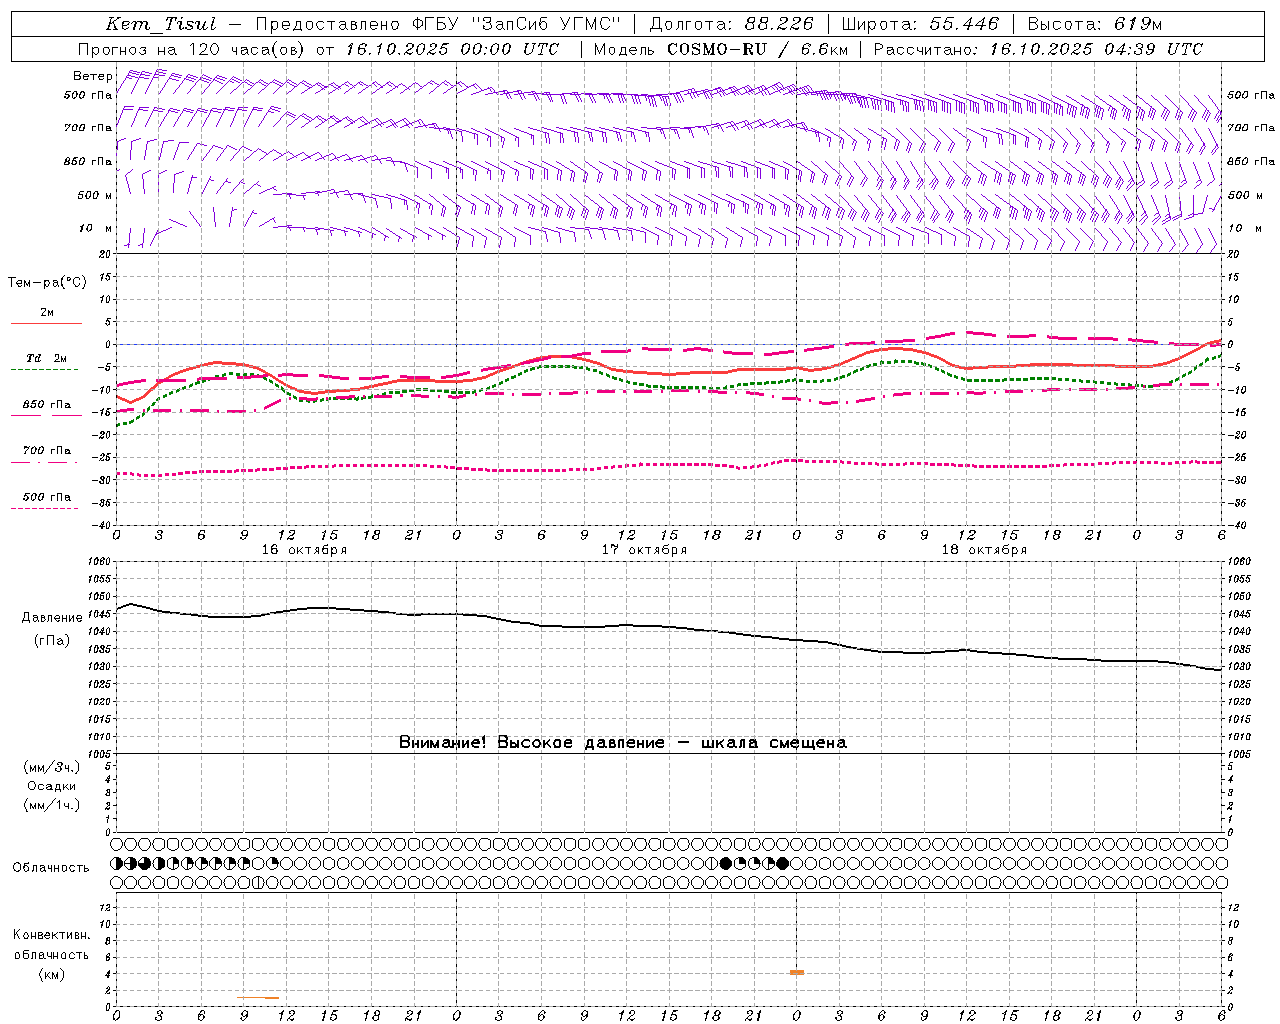Image resolution: width=1280 pixels, height=1024 pixels.
Task: Select the model name COSMO-RU / 6.6км
Action: coord(758,49)
